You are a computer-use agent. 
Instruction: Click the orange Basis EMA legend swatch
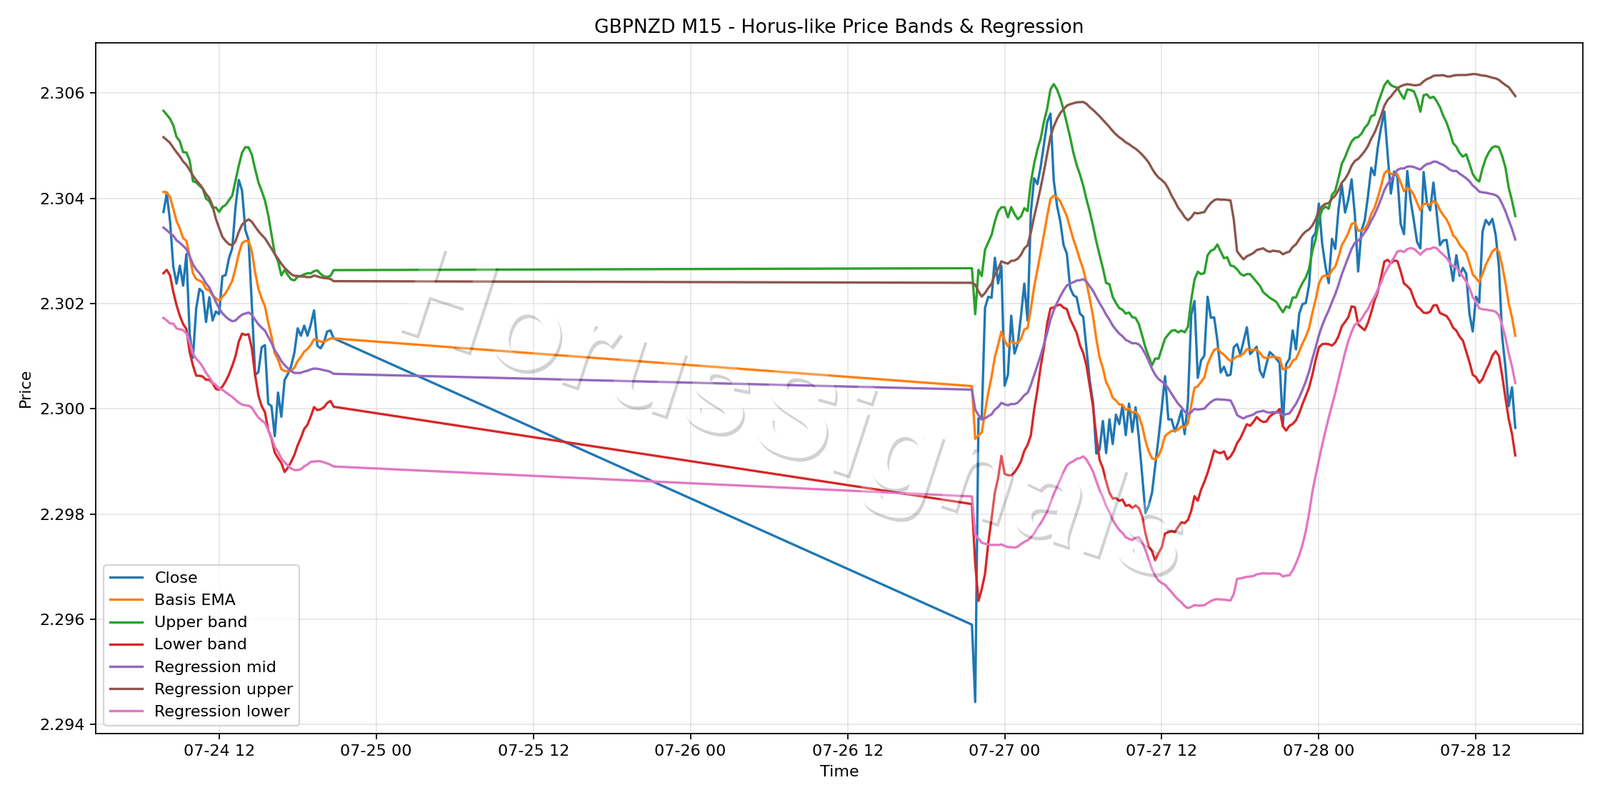pyautogui.click(x=127, y=600)
